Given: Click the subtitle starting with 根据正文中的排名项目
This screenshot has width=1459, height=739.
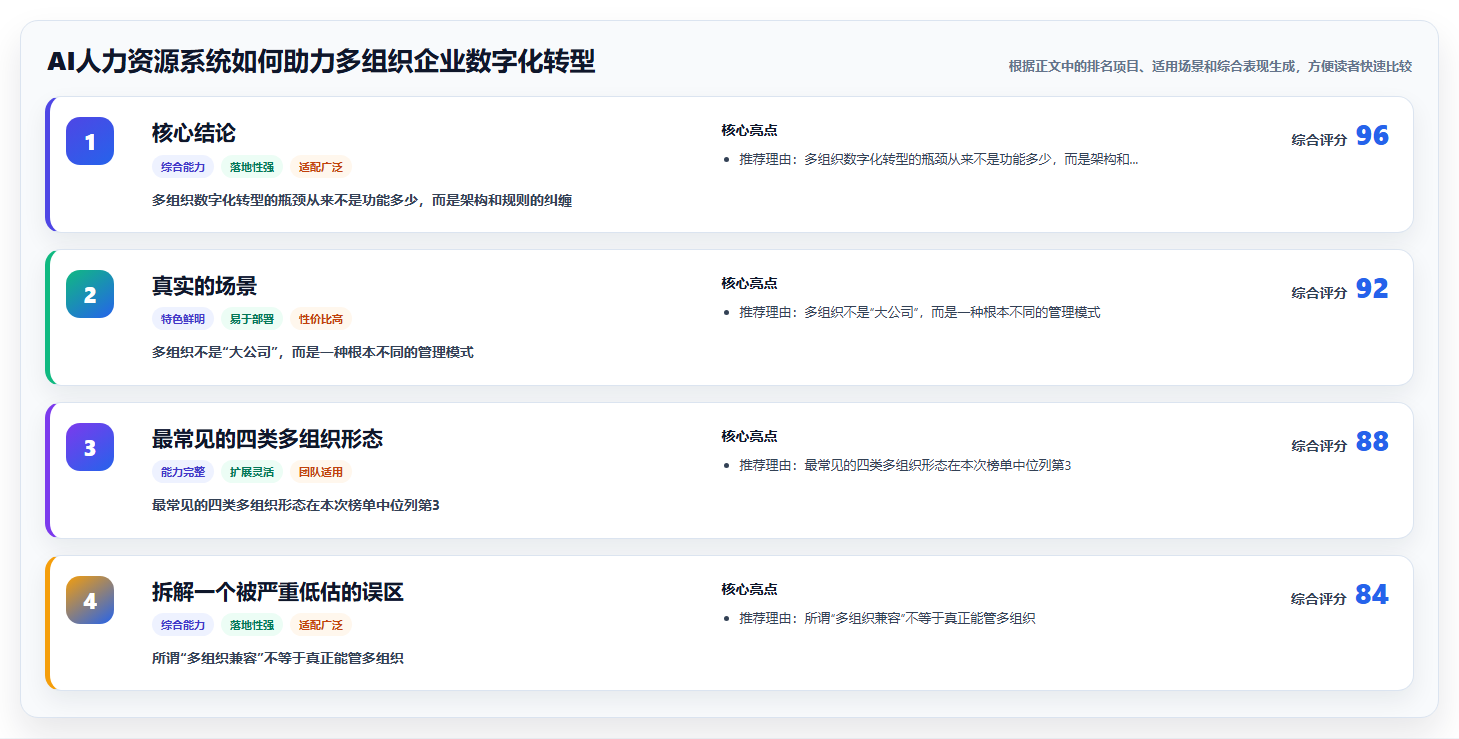Looking at the screenshot, I should point(1210,66).
